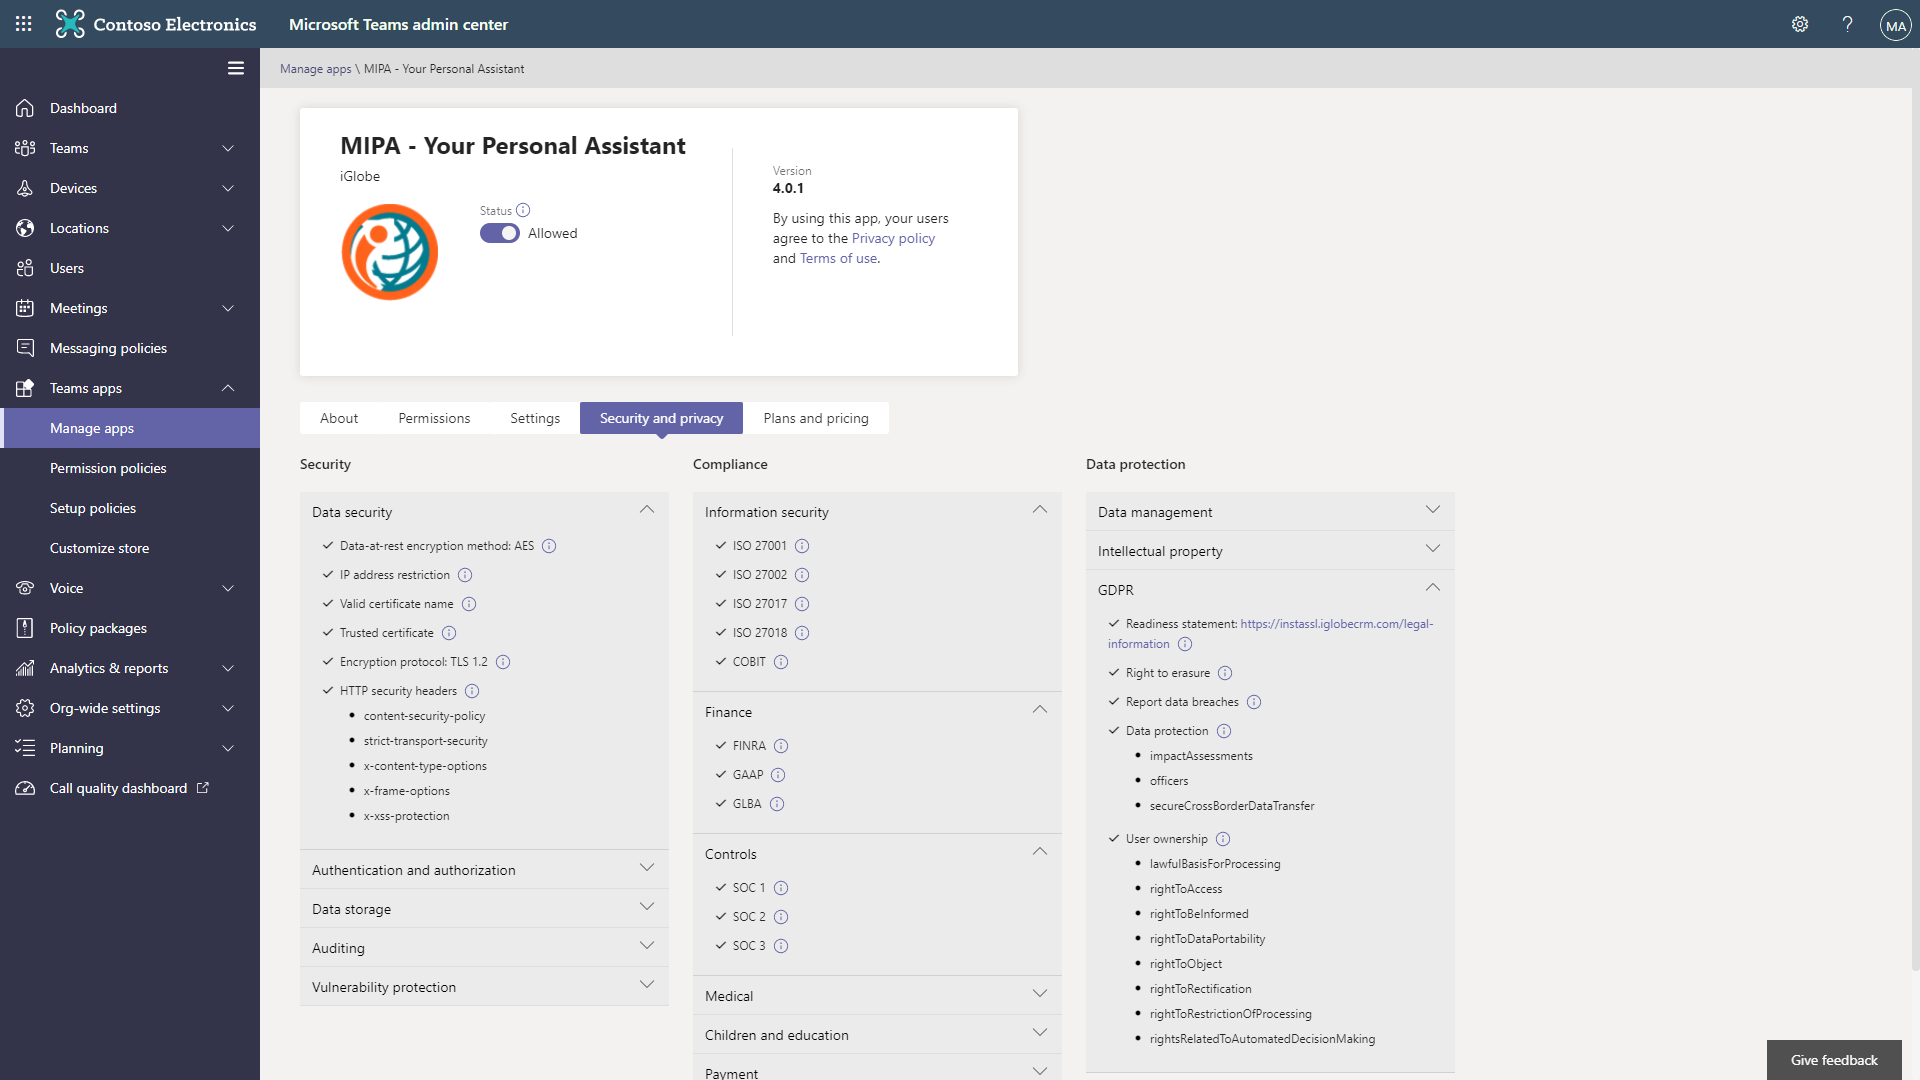Open Call quality dashboard external link icon

[203, 788]
